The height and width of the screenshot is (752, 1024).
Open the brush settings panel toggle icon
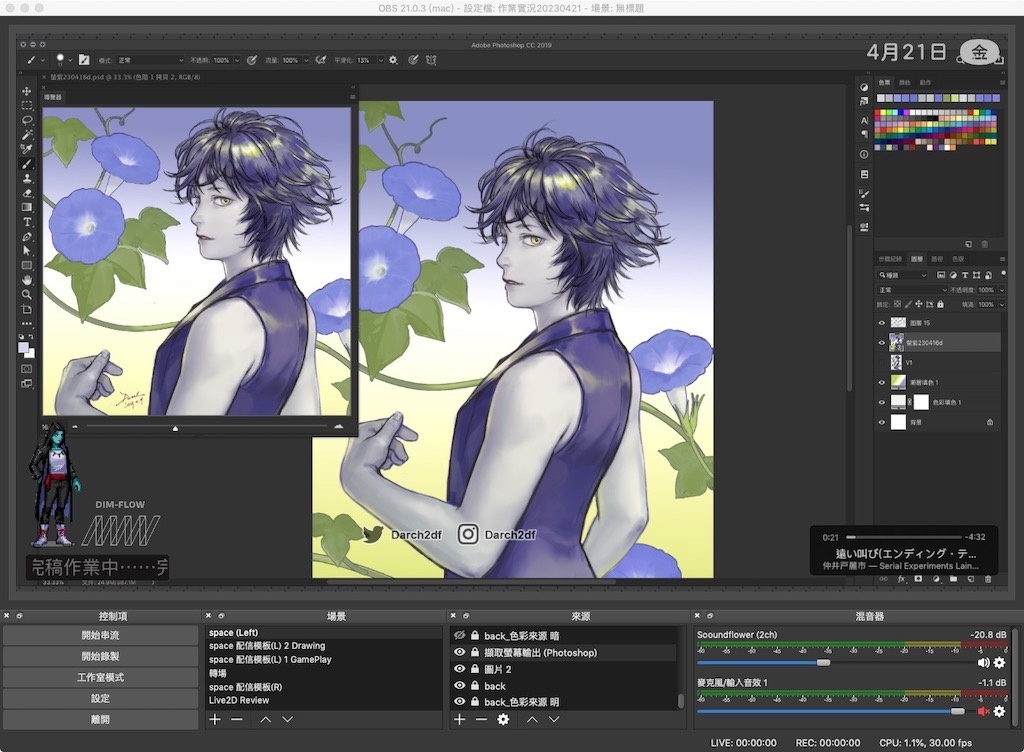[84, 60]
